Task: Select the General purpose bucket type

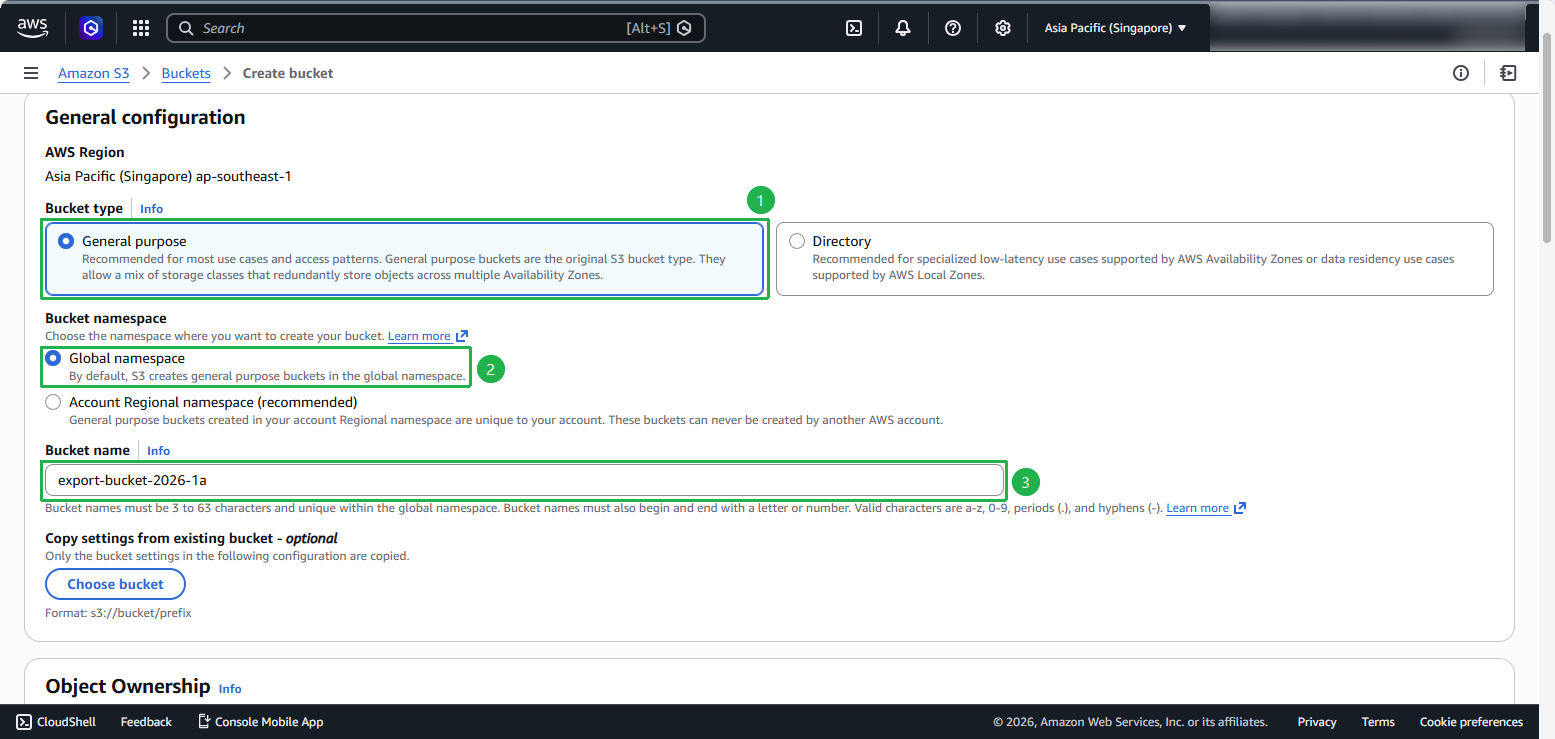Action: point(404,259)
